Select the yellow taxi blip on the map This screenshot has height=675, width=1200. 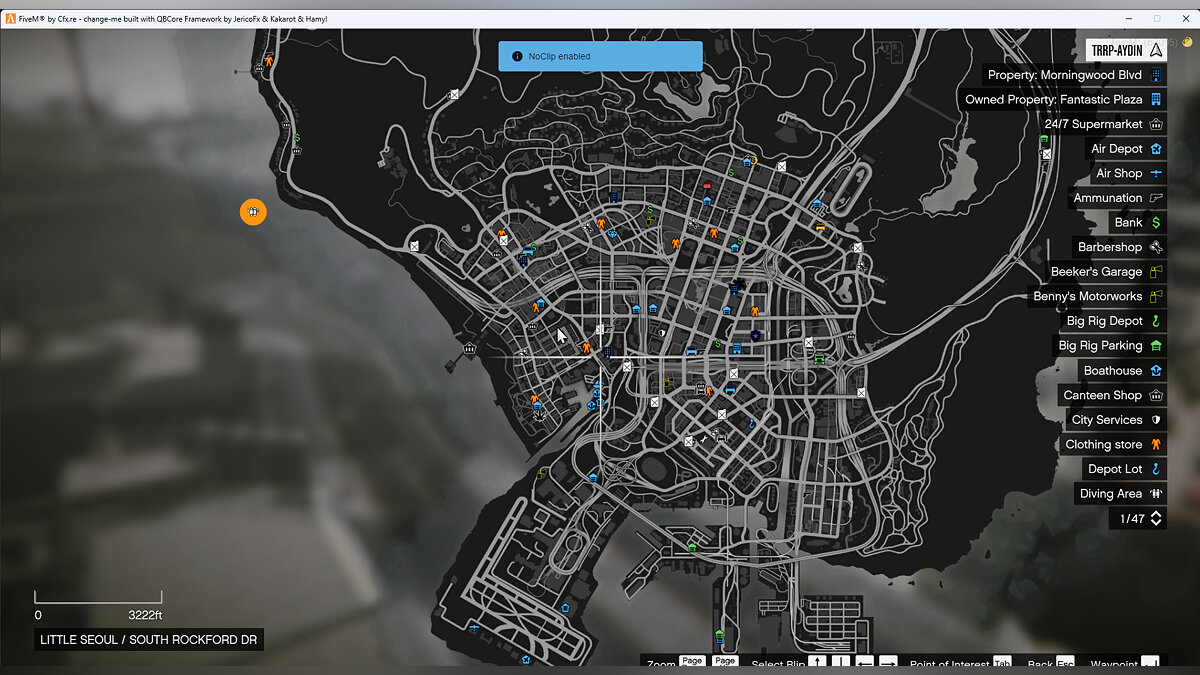pos(821,228)
